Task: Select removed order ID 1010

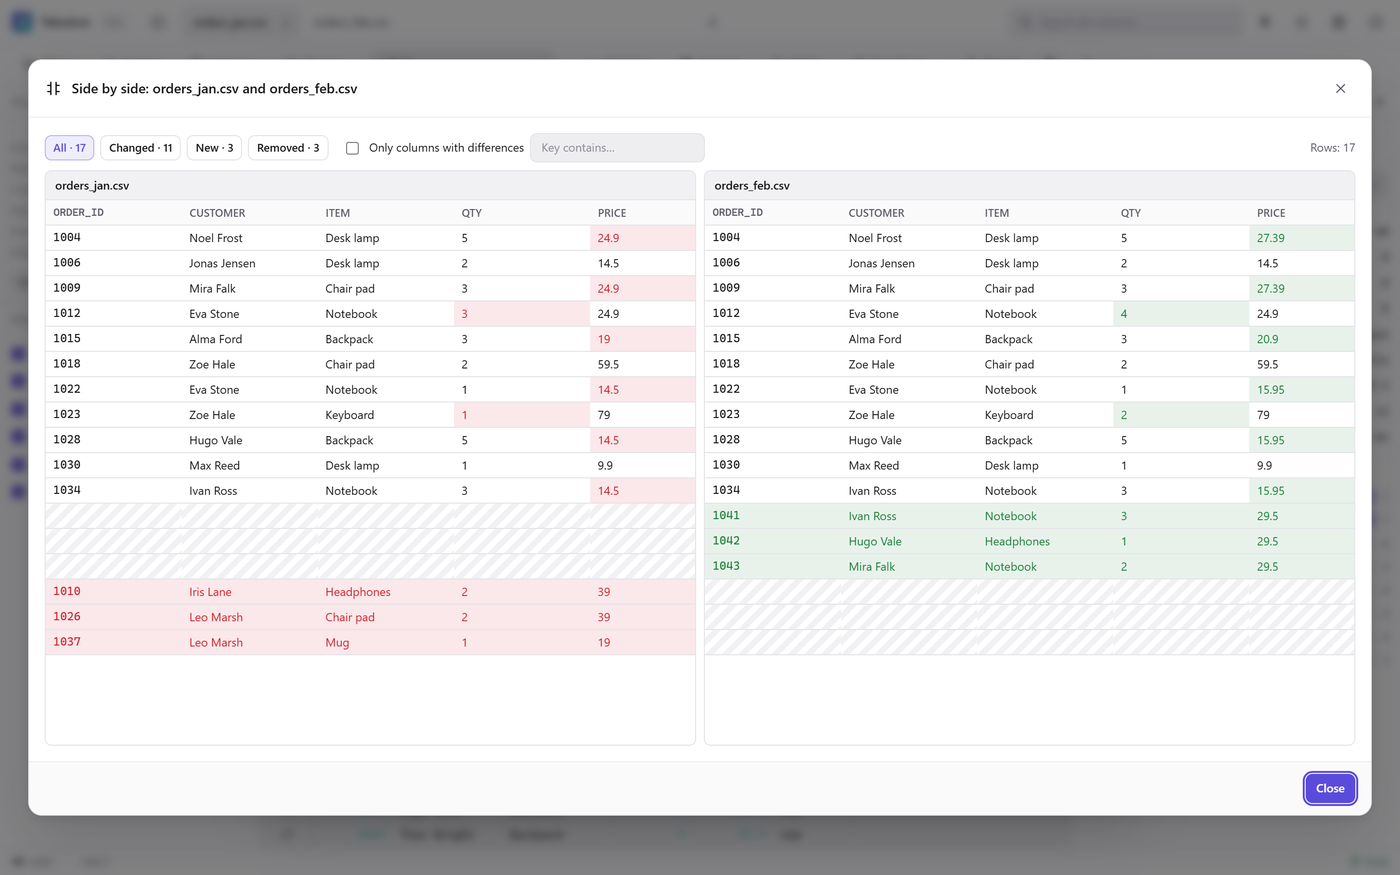Action: click(67, 592)
